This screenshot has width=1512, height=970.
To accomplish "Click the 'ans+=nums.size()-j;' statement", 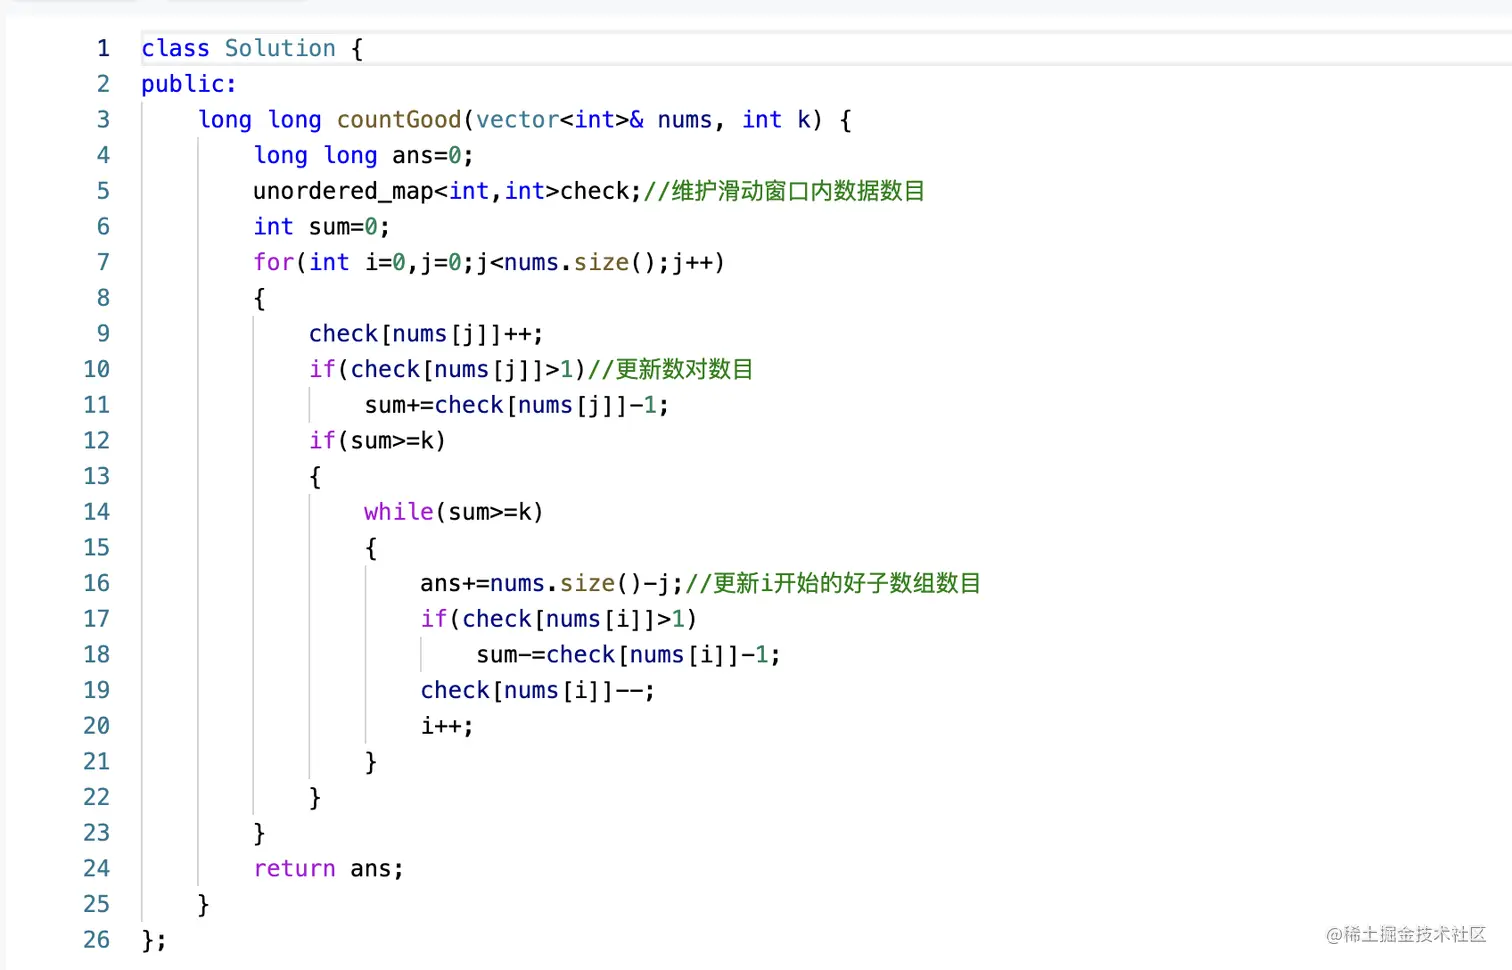I will pos(552,583).
